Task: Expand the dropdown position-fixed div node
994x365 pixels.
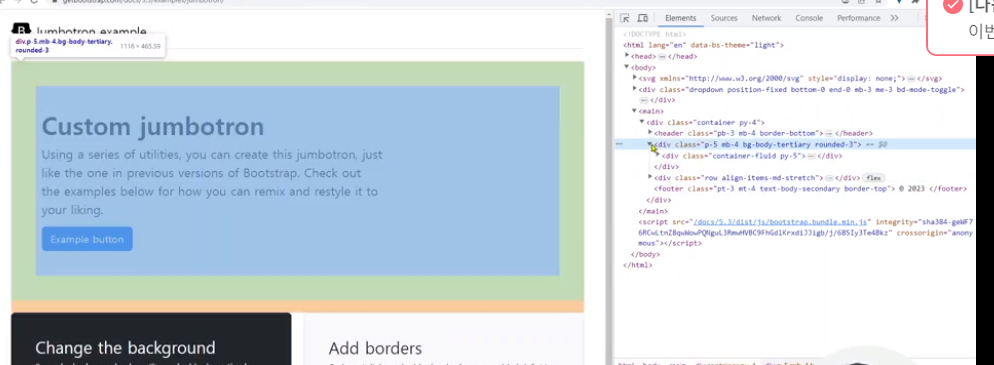Action: [x=635, y=89]
